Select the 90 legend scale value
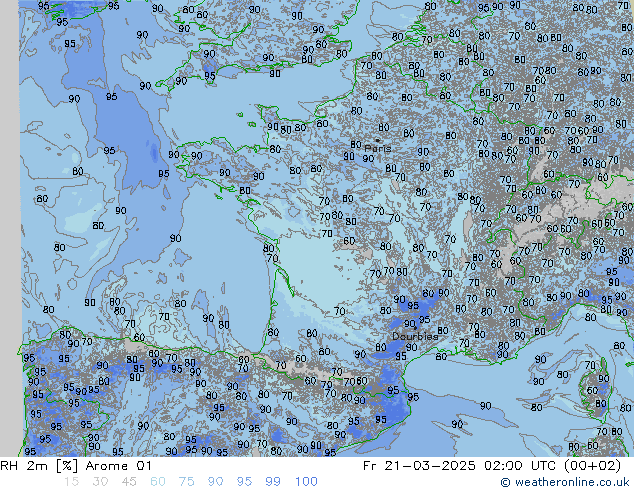This screenshot has width=634, height=490. tap(215, 482)
